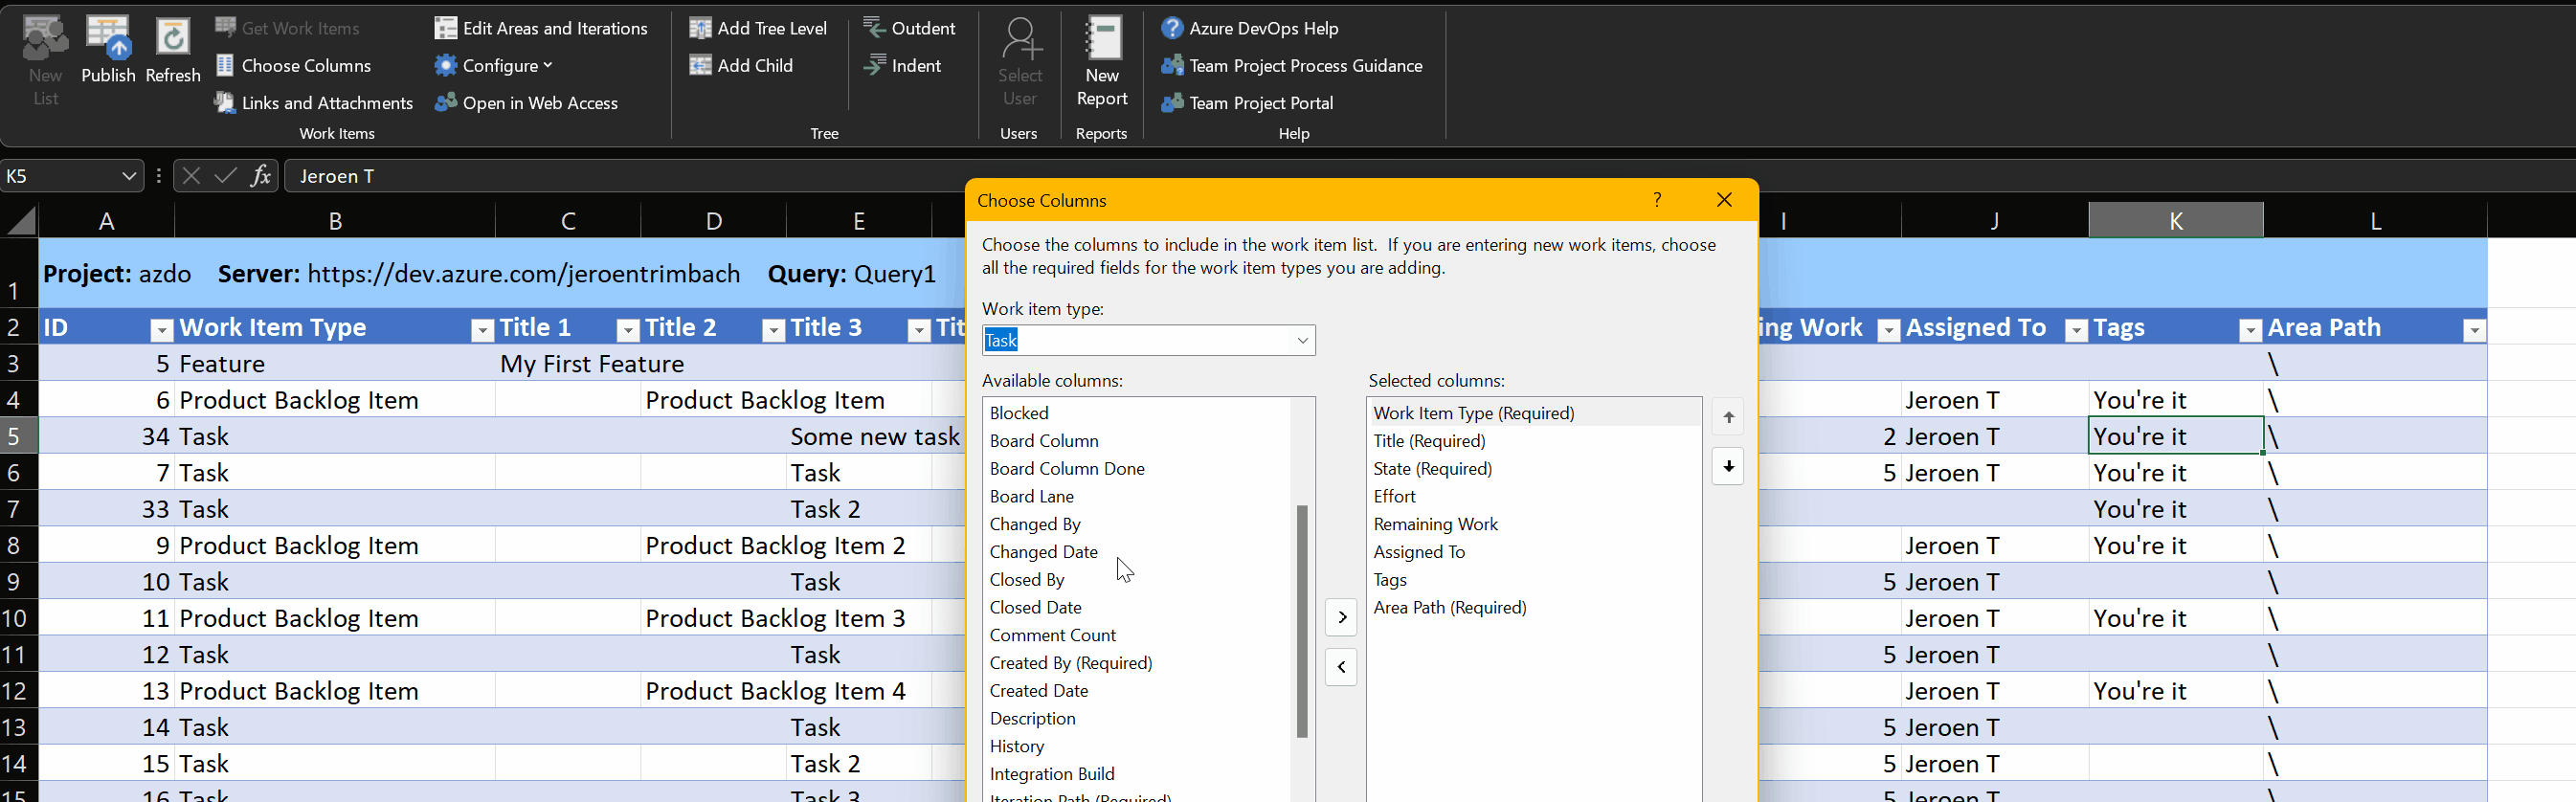Open Team Project Process Guidance
The height and width of the screenshot is (802, 2576).
click(1292, 65)
